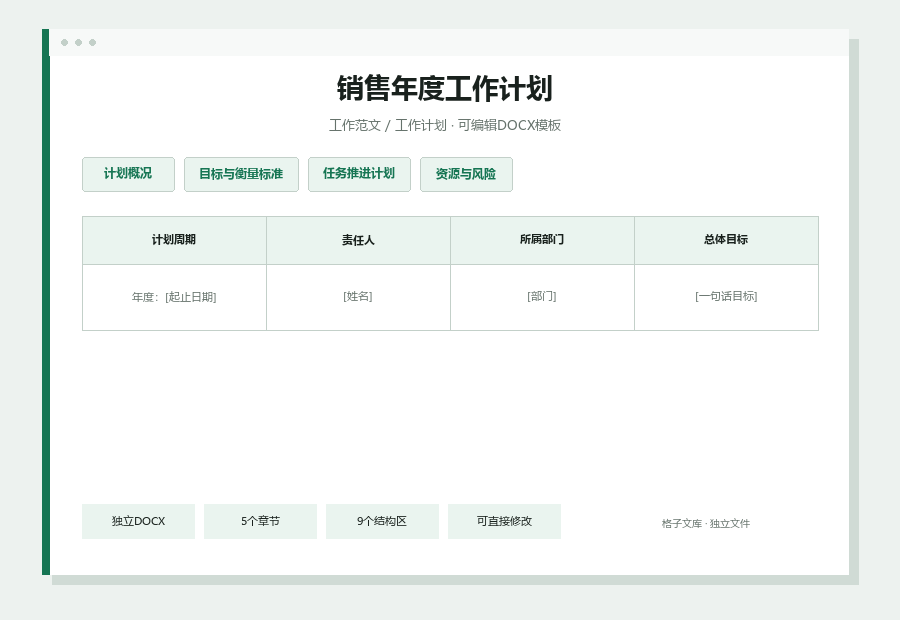Click the third window control dot
The width and height of the screenshot is (900, 620).
coord(92,42)
